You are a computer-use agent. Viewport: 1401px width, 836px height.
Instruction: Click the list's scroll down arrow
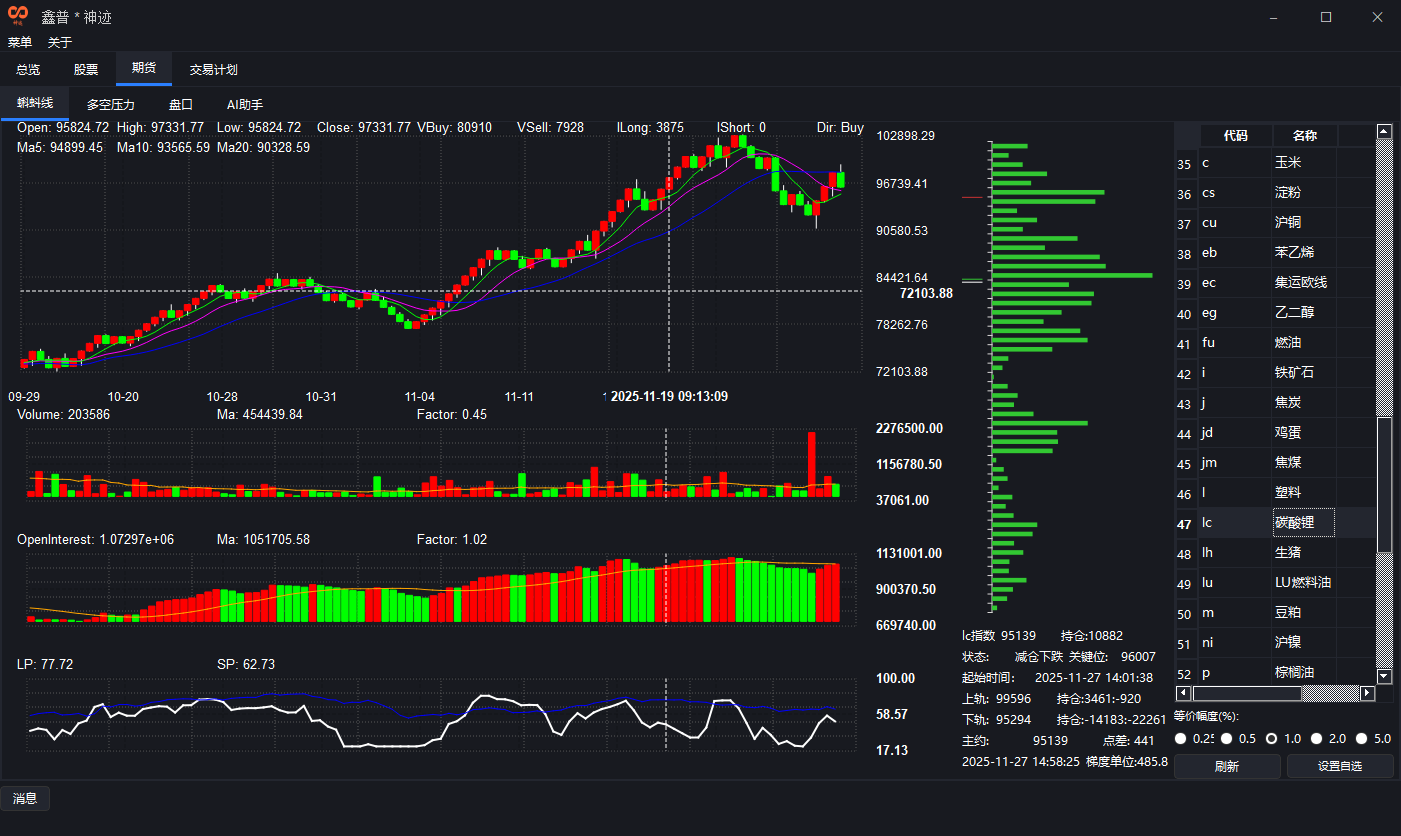pyautogui.click(x=1384, y=677)
